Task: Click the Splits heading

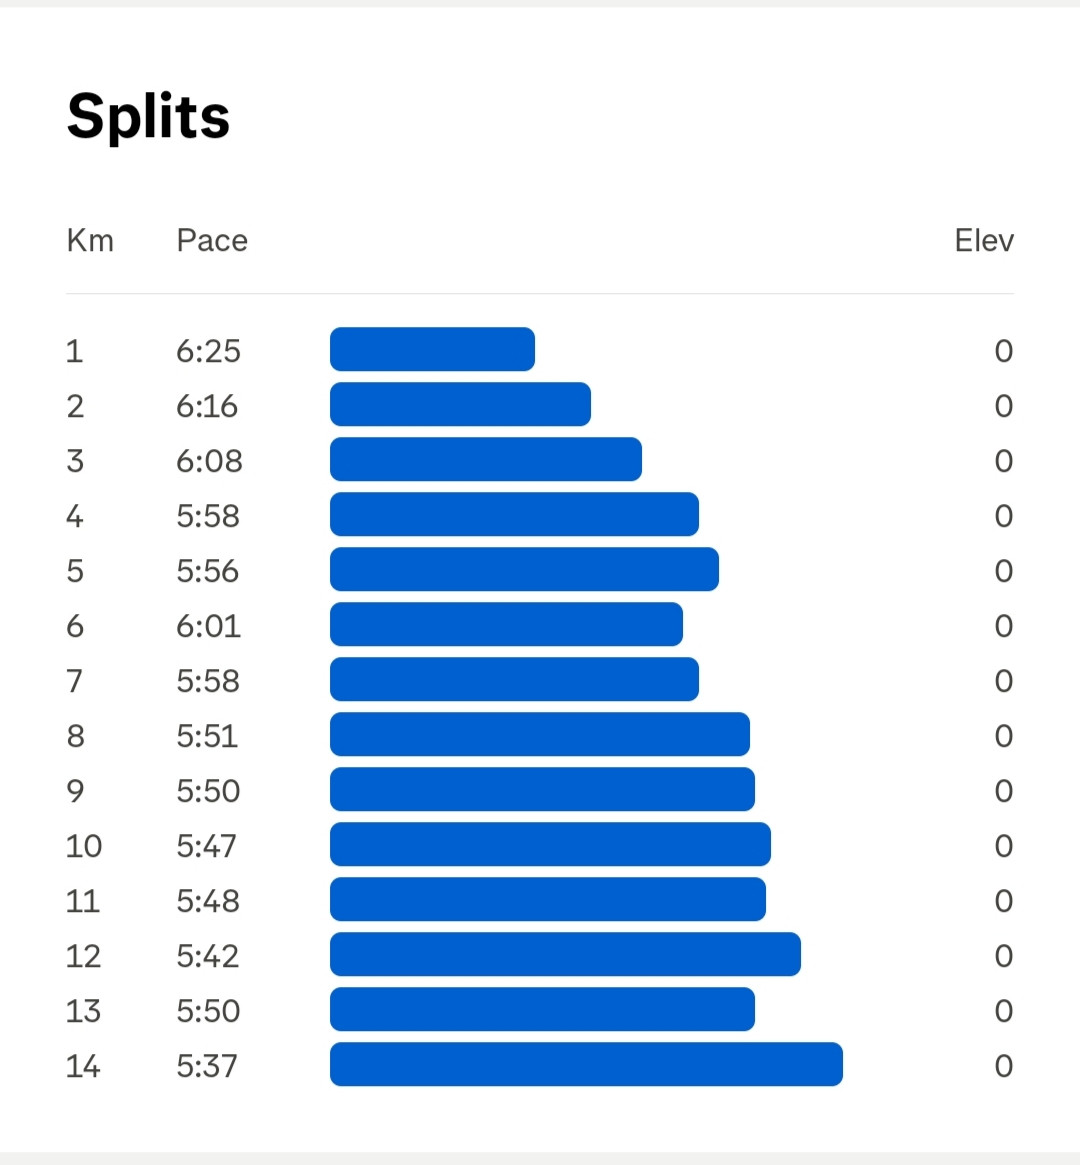Action: [149, 117]
